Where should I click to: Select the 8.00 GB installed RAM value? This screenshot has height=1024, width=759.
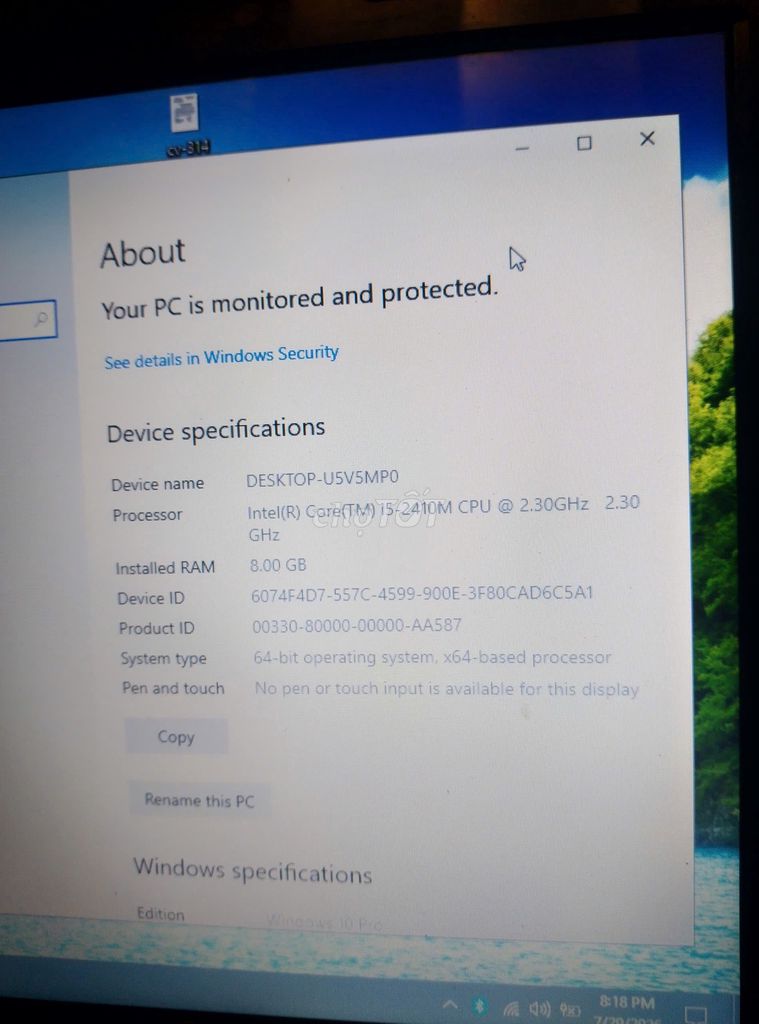click(x=278, y=565)
